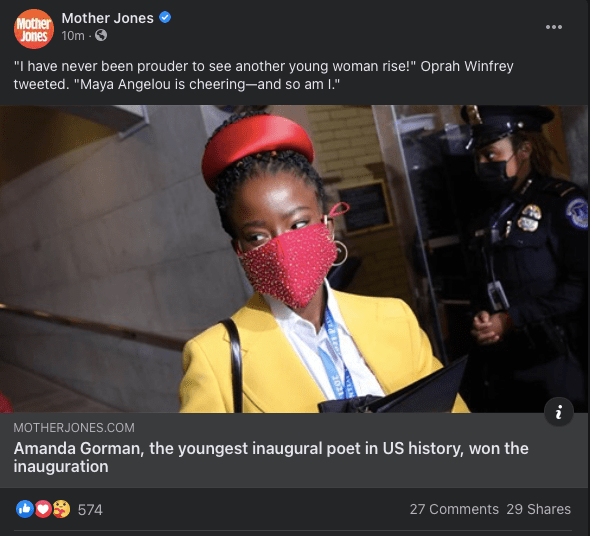590x536 pixels.
Task: Click the globe public audience icon
Action: (101, 35)
